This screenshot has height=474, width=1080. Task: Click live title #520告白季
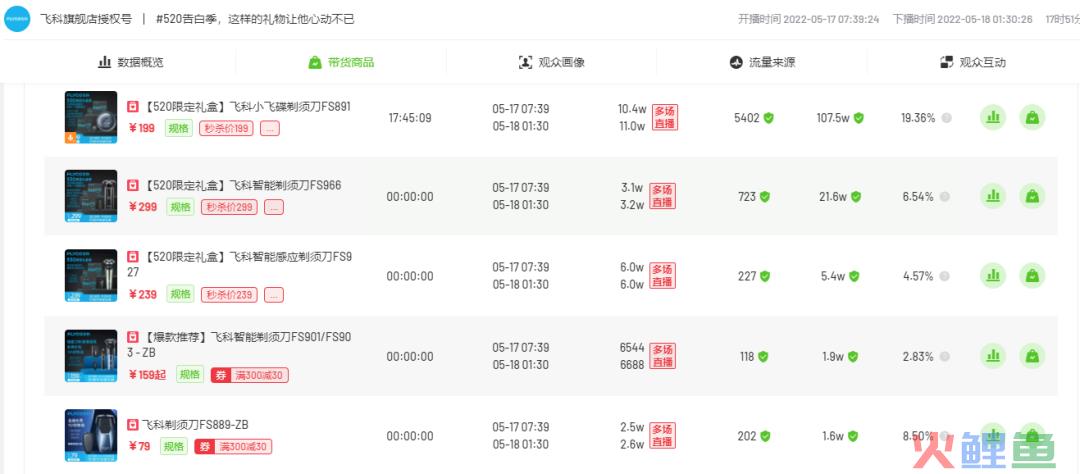[255, 19]
